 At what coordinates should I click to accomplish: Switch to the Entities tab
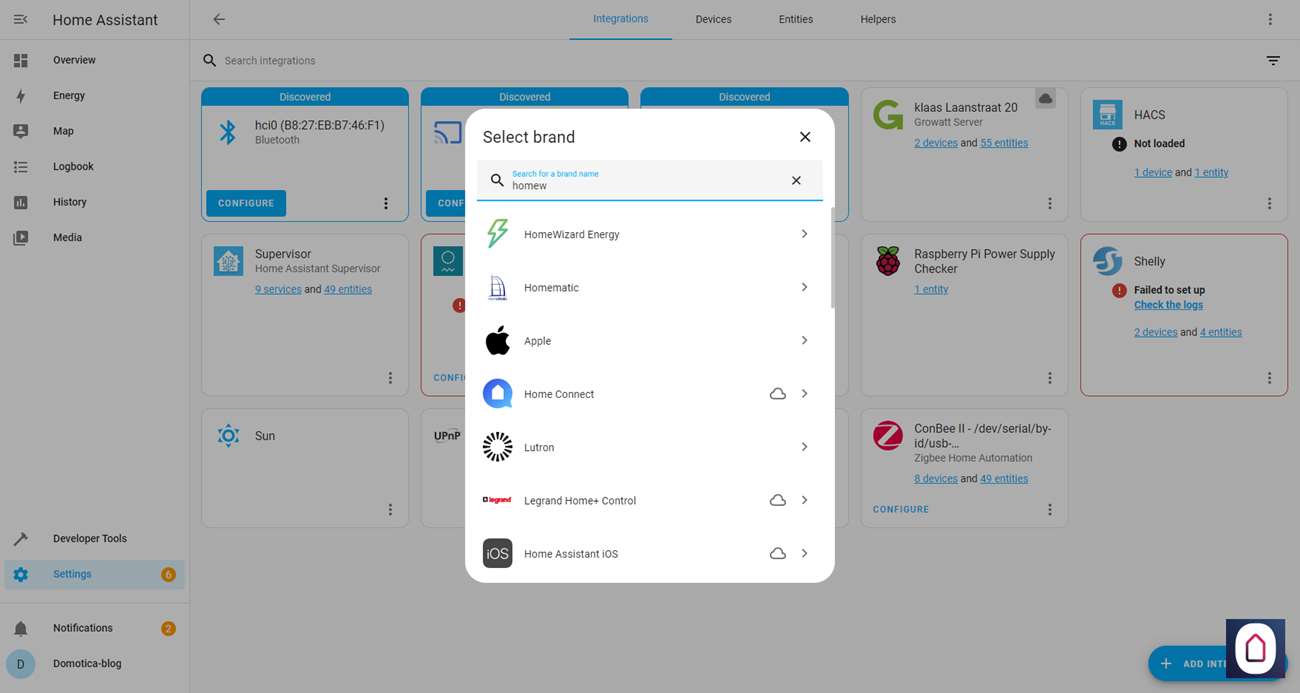[x=796, y=19]
